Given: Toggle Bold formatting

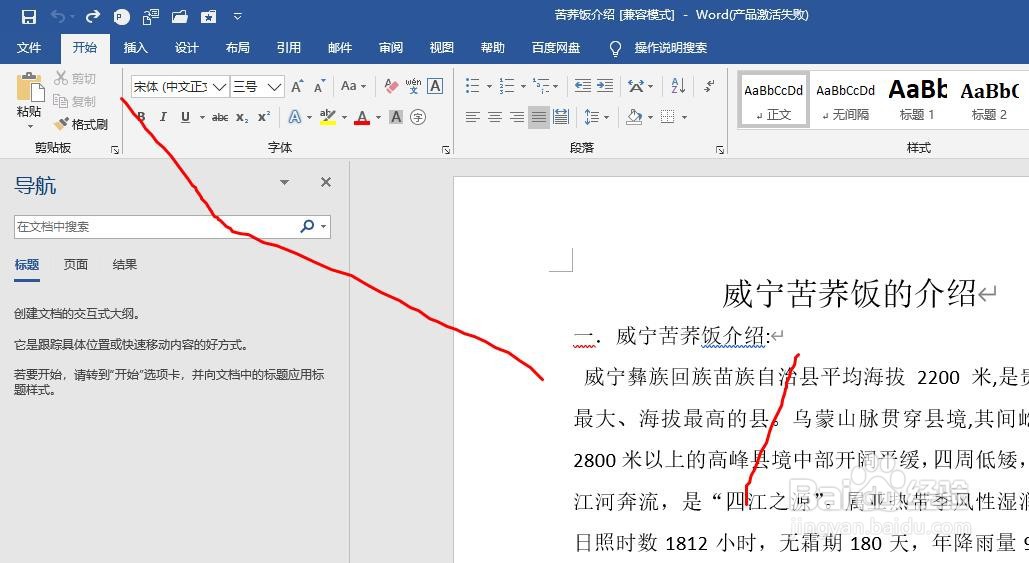Looking at the screenshot, I should tap(141, 117).
